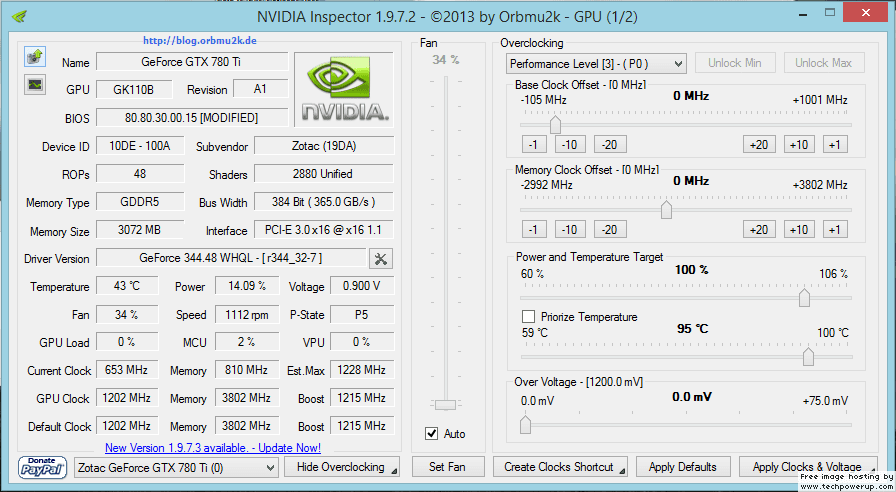Image resolution: width=896 pixels, height=492 pixels.
Task: Open the hardware monitor graph icon
Action: 35,85
